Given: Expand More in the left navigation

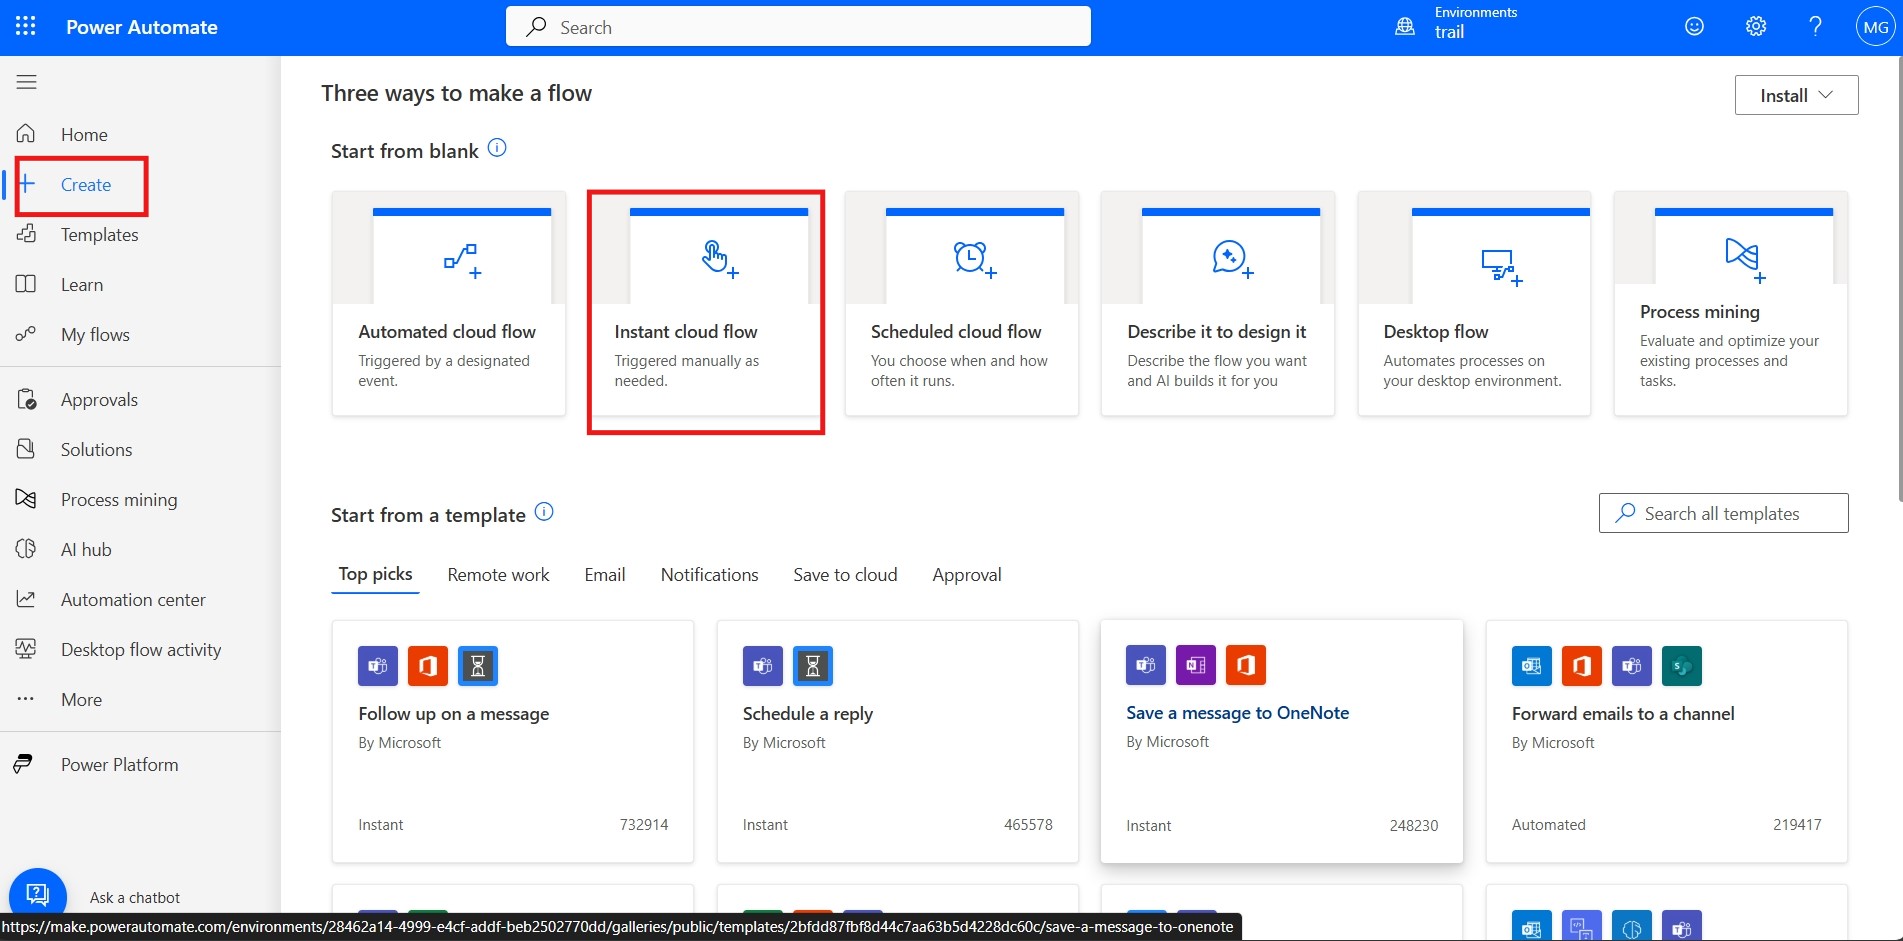Looking at the screenshot, I should [80, 700].
